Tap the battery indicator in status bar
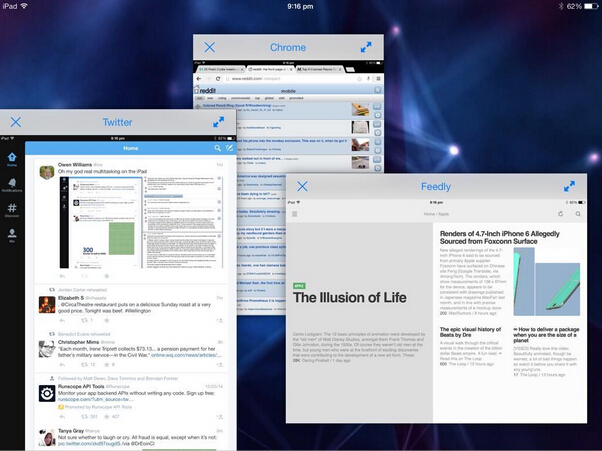602x451 pixels. pyautogui.click(x=590, y=6)
